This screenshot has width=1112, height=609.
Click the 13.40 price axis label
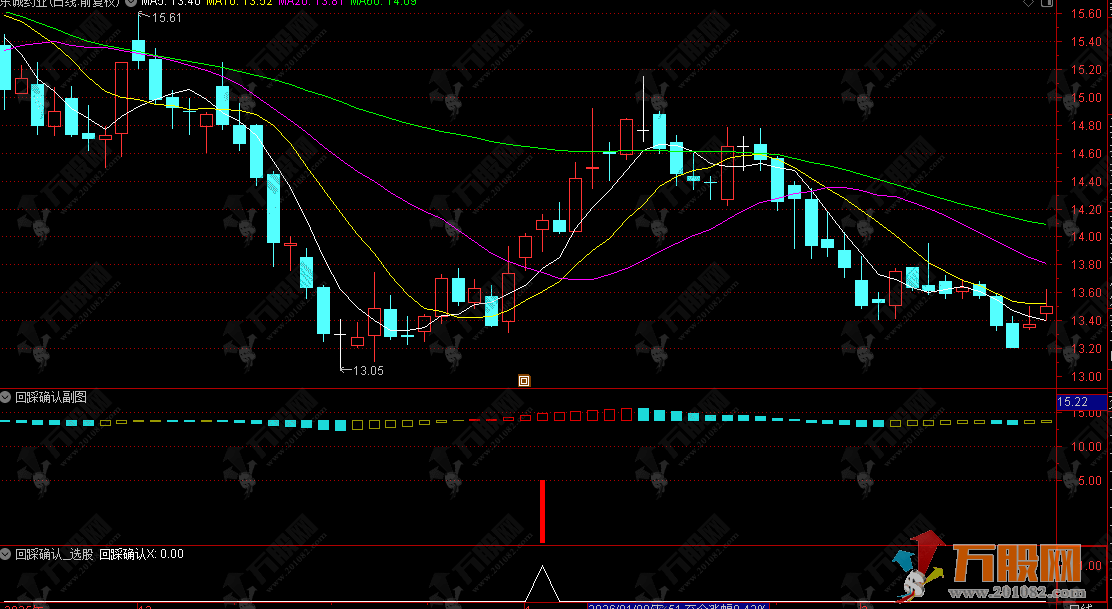pyautogui.click(x=1086, y=320)
